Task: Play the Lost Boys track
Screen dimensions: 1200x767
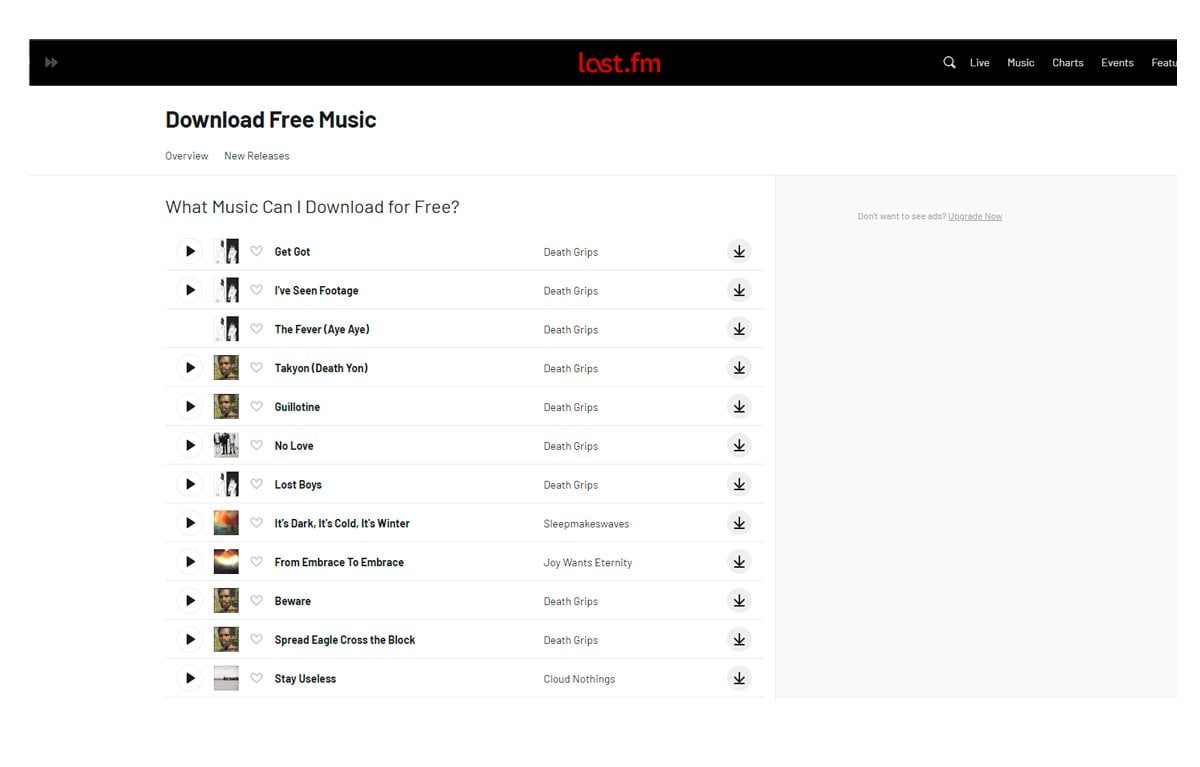Action: point(190,485)
